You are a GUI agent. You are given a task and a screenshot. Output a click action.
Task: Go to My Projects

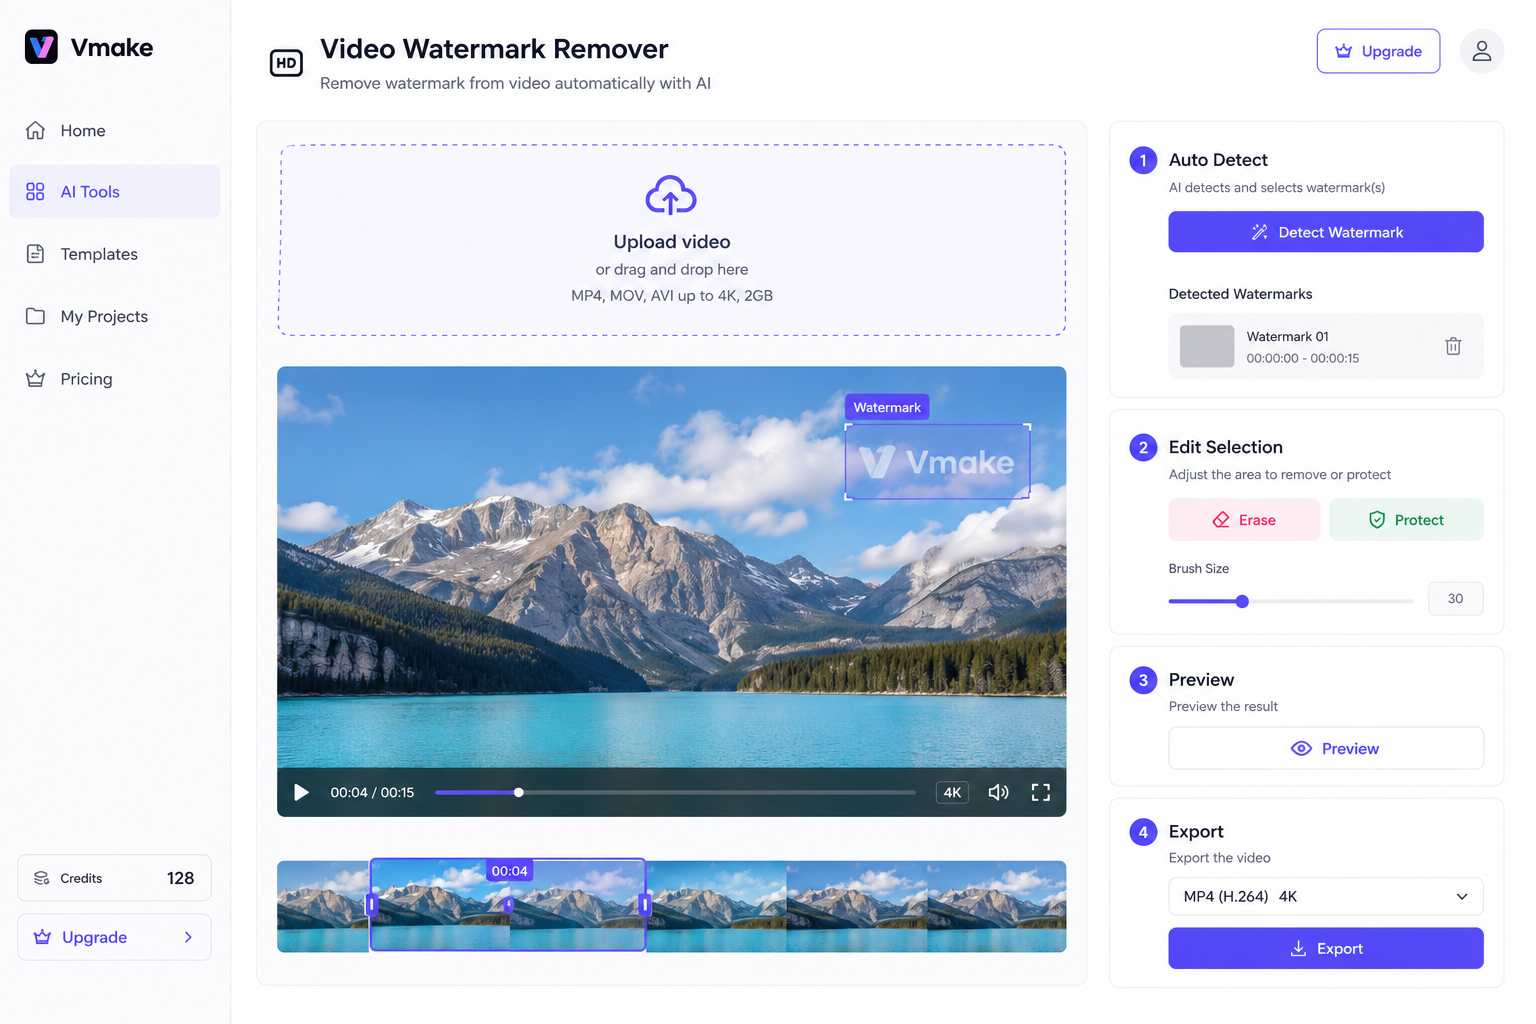[115, 316]
